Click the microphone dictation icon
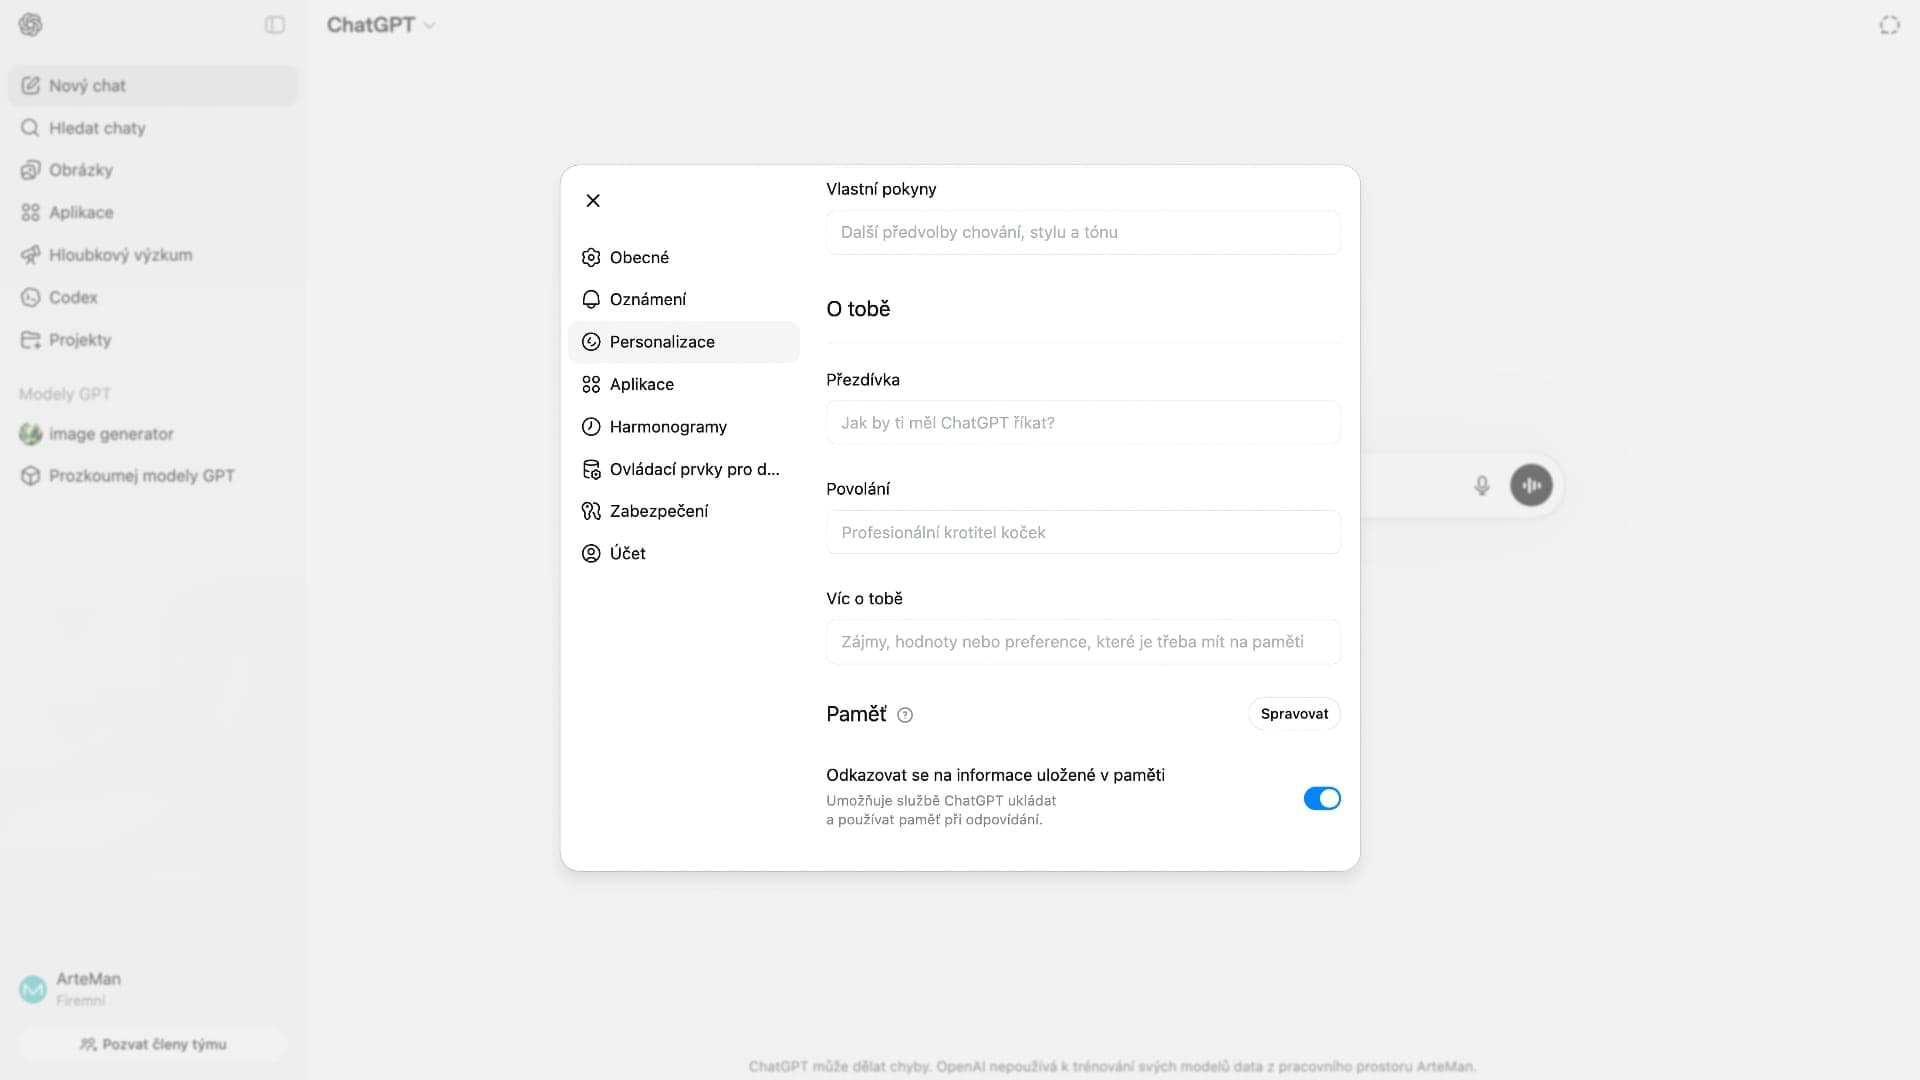This screenshot has width=1920, height=1080. (x=1482, y=485)
